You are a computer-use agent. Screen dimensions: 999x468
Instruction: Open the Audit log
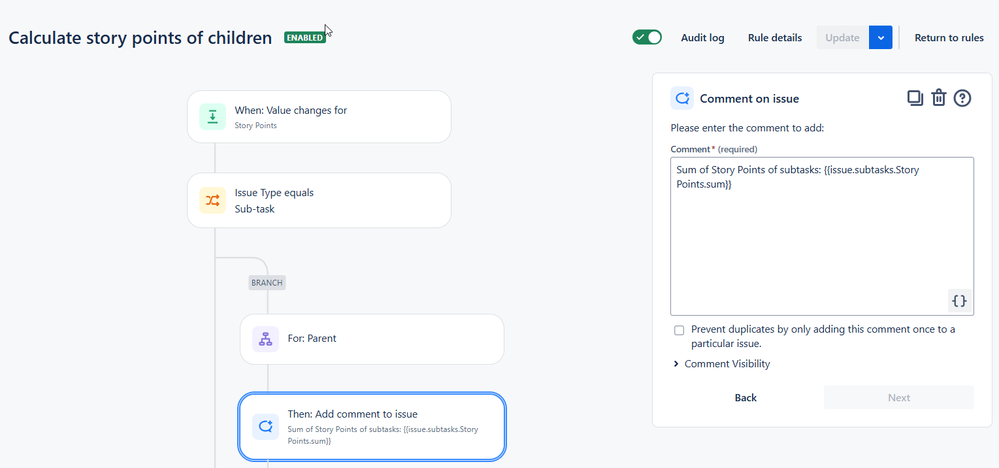[x=702, y=38]
